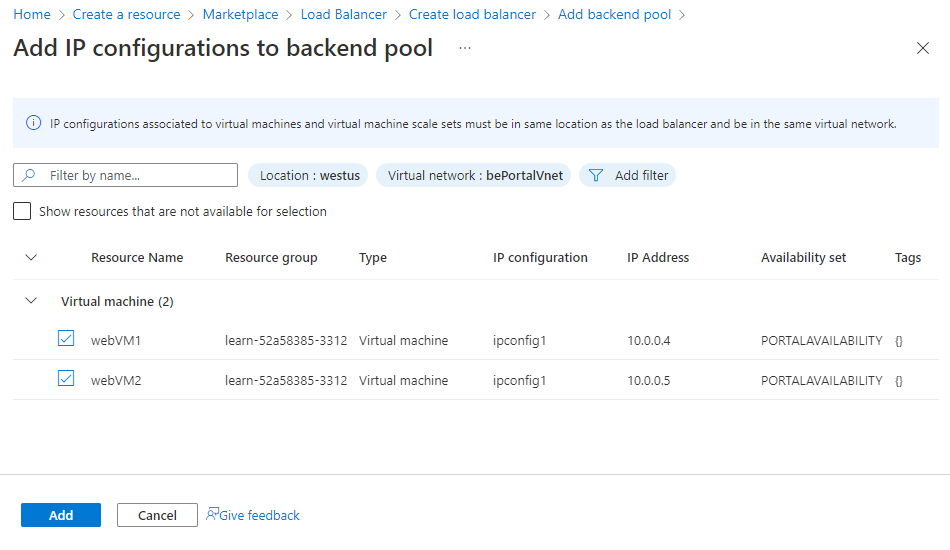Uncheck the webVM2 checkbox

(x=66, y=378)
